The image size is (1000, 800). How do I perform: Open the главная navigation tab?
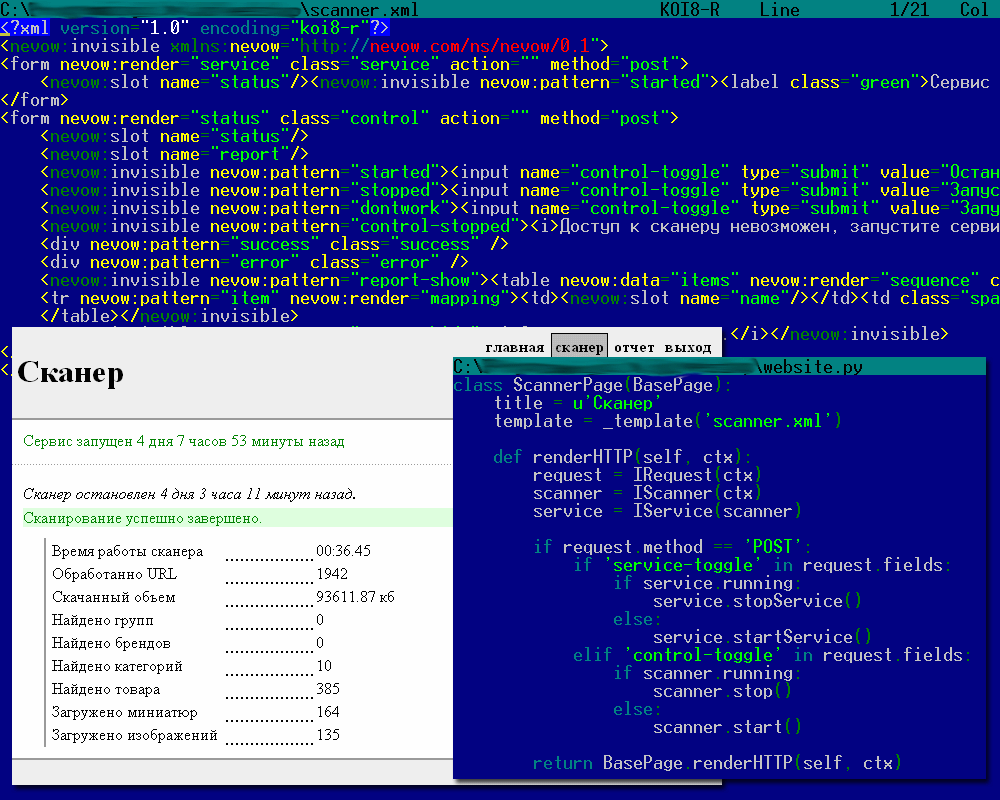coord(514,348)
